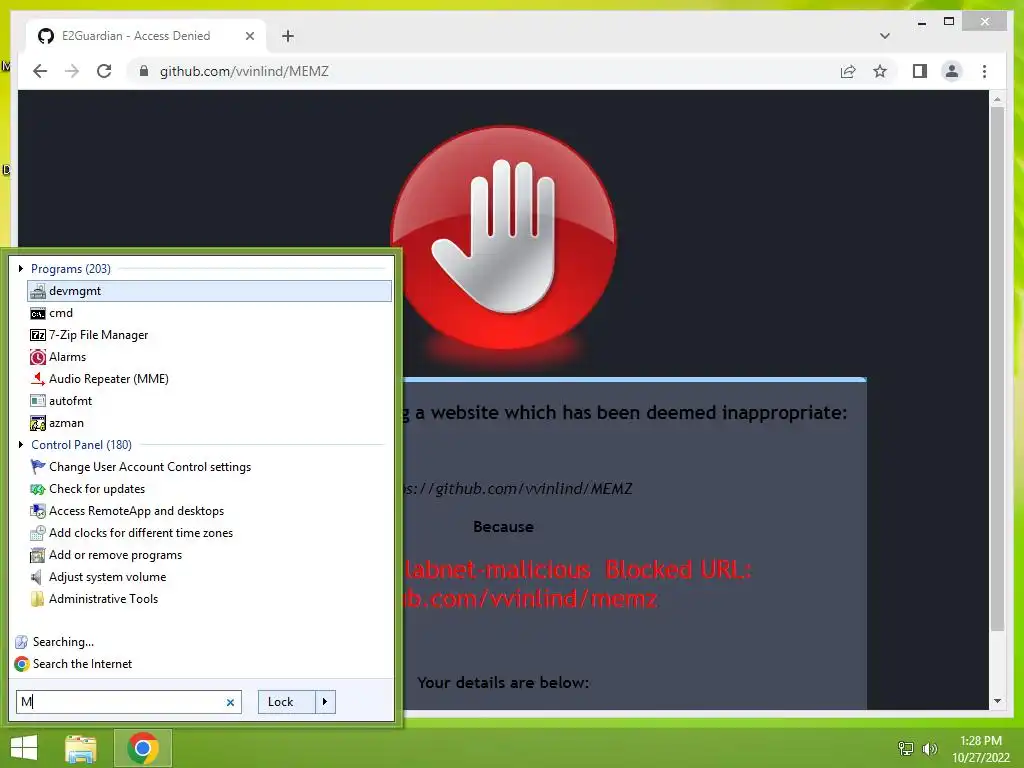
Task: Go back in Chrome
Action: coord(40,71)
